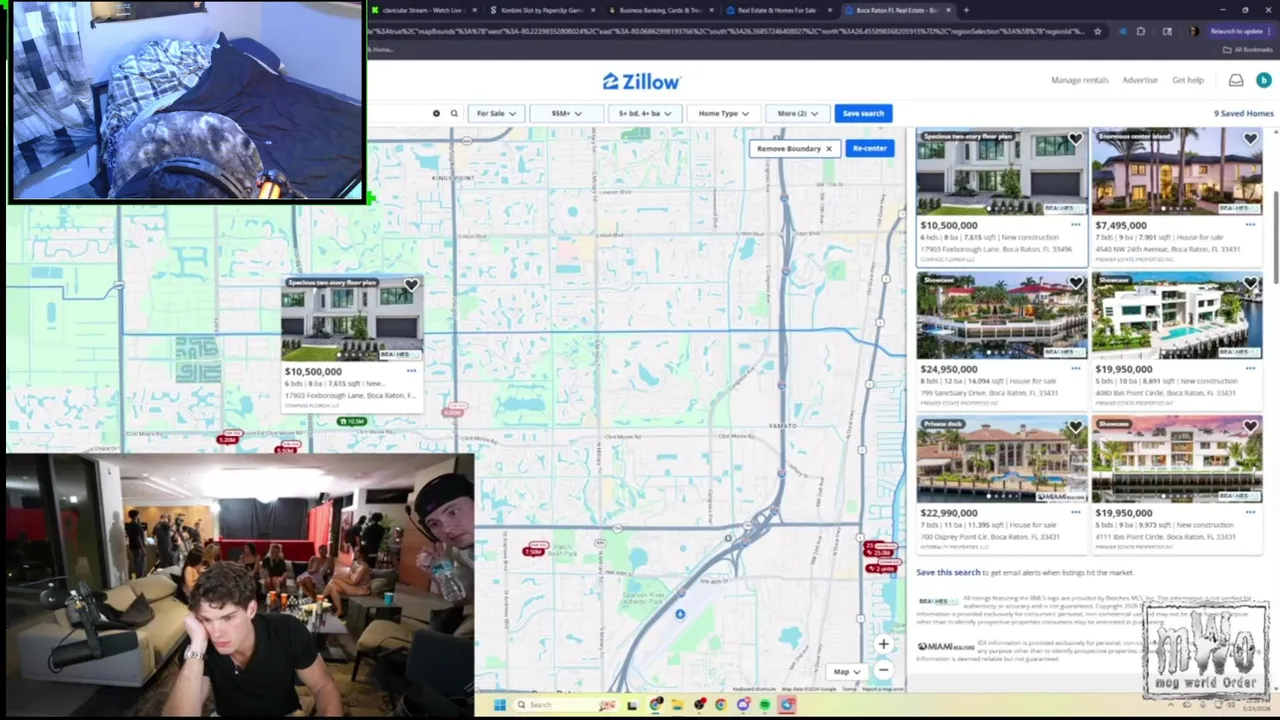This screenshot has height=720, width=1280.
Task: Open the $7,495,000 listing photo
Action: [x=1177, y=171]
